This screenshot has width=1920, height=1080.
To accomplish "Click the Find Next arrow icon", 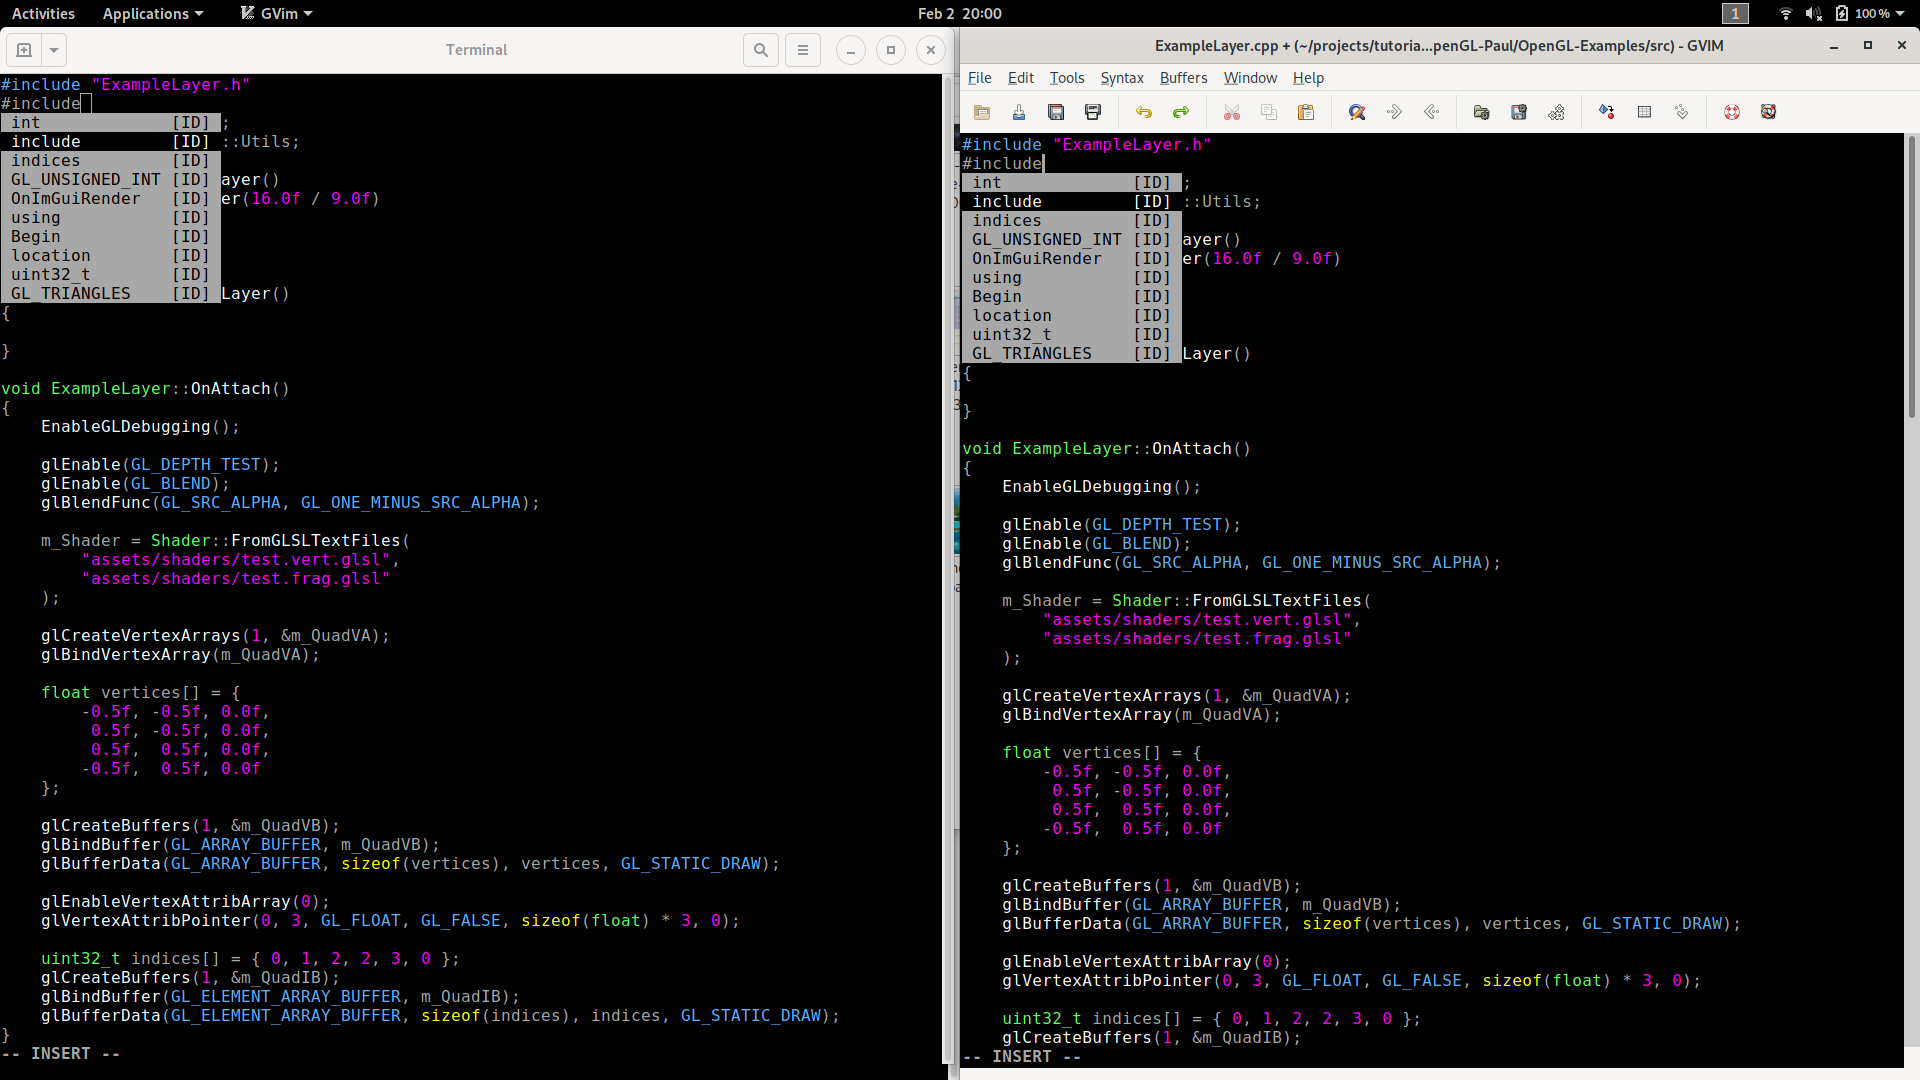I will click(x=1394, y=112).
